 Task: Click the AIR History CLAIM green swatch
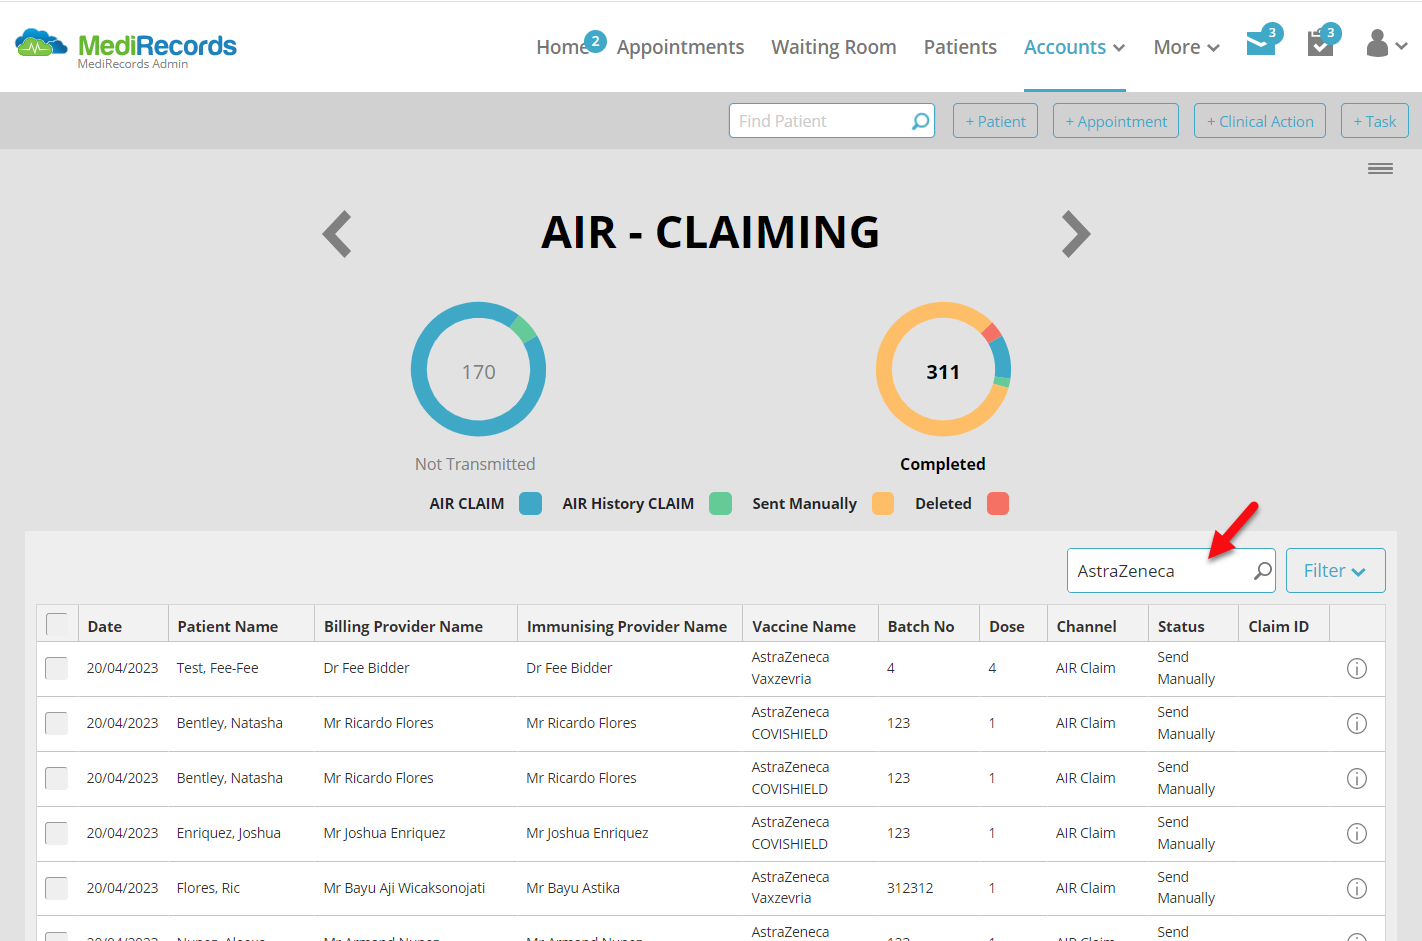coord(720,503)
